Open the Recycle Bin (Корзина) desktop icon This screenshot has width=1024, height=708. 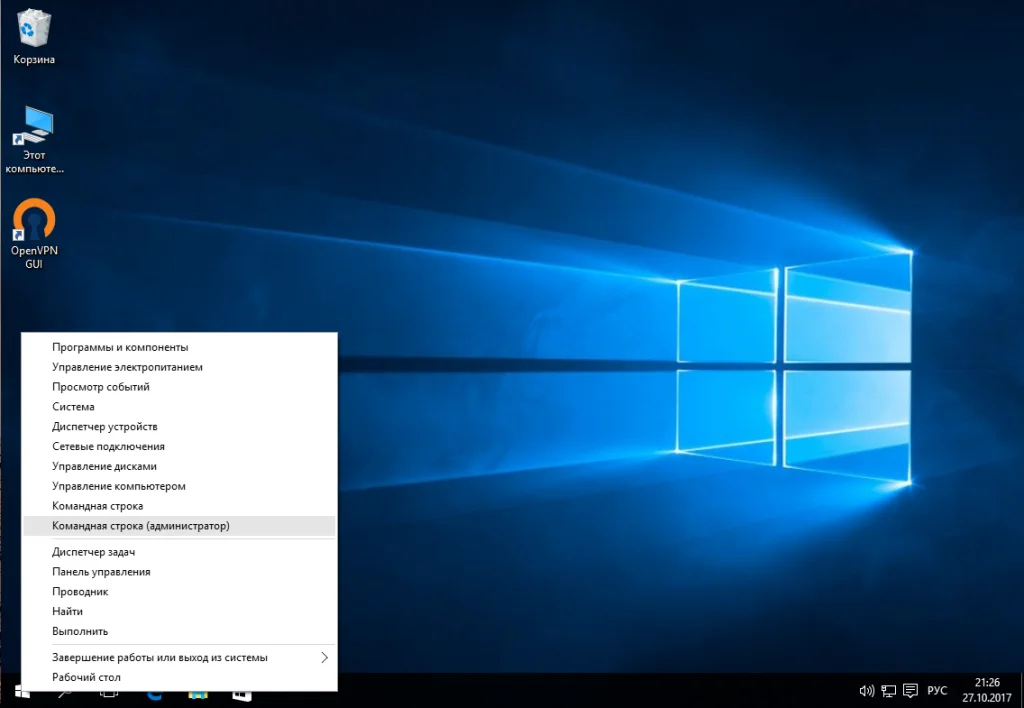click(34, 30)
